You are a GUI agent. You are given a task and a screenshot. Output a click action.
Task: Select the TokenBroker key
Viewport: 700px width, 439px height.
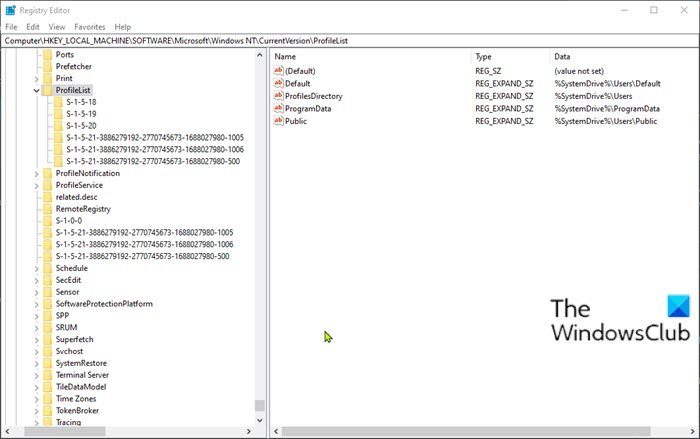tap(77, 410)
